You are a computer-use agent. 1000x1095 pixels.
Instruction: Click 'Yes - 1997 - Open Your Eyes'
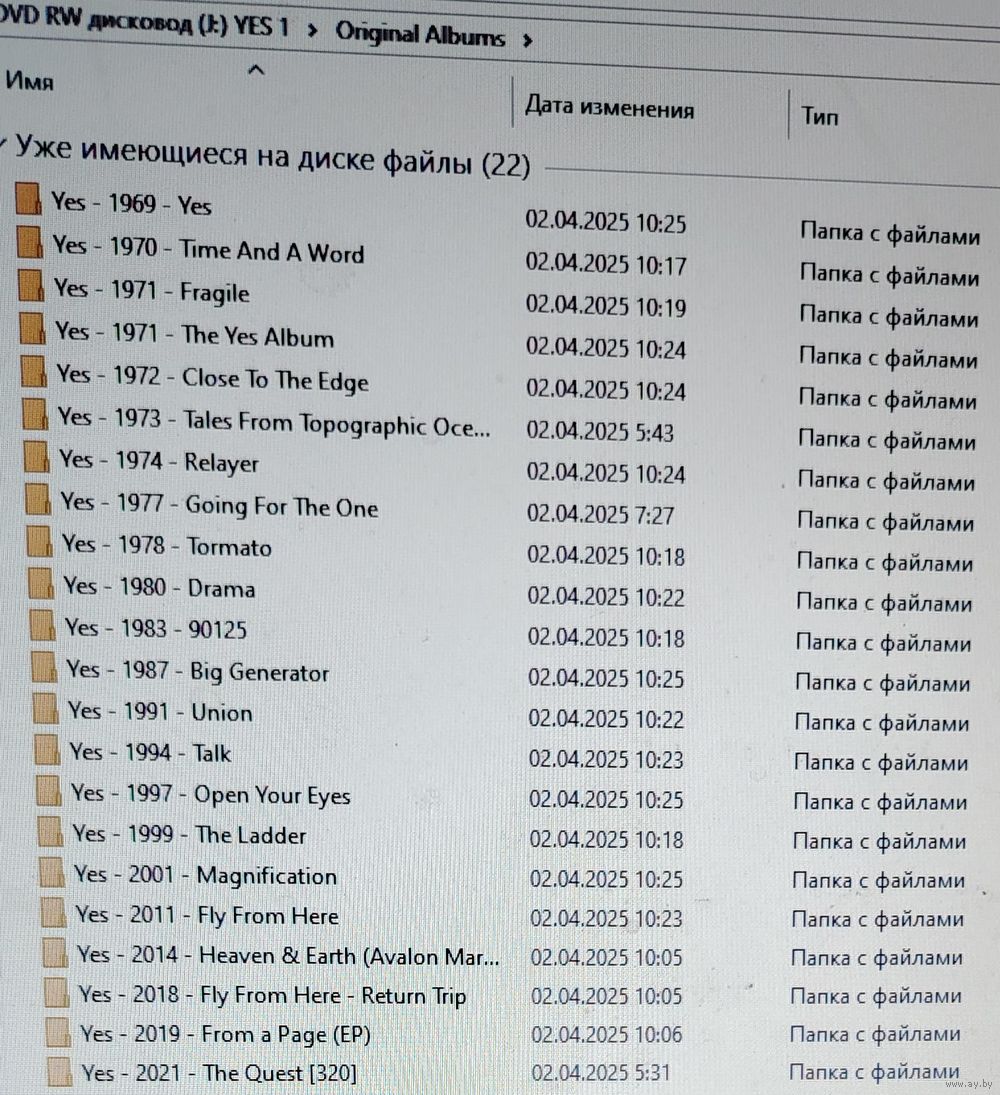click(210, 795)
